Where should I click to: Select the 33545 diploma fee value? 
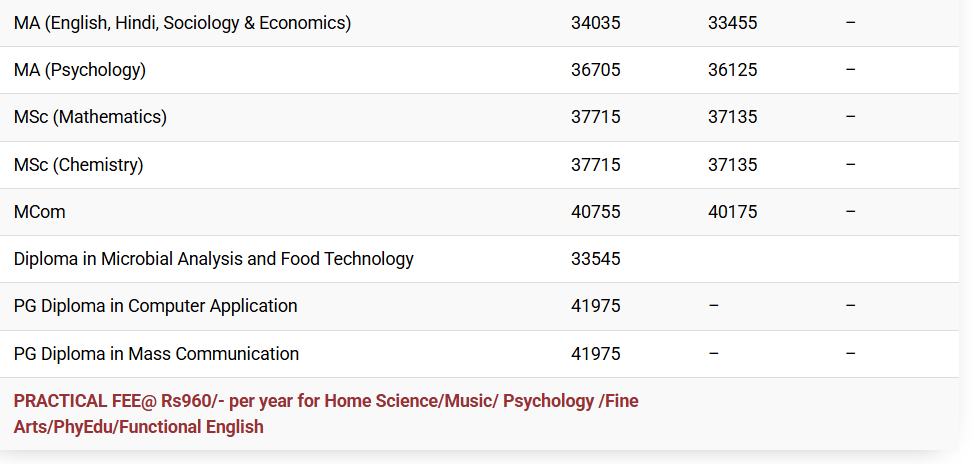(x=596, y=259)
